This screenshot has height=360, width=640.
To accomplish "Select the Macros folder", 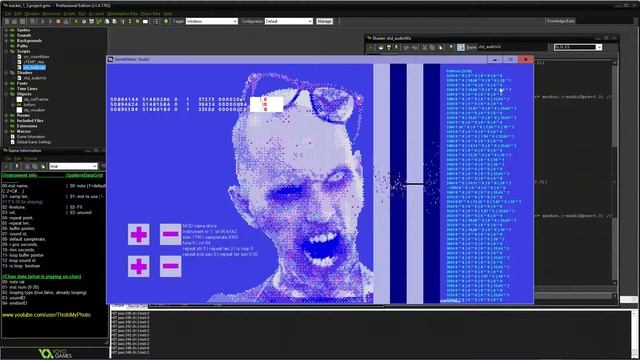I will tap(23, 131).
